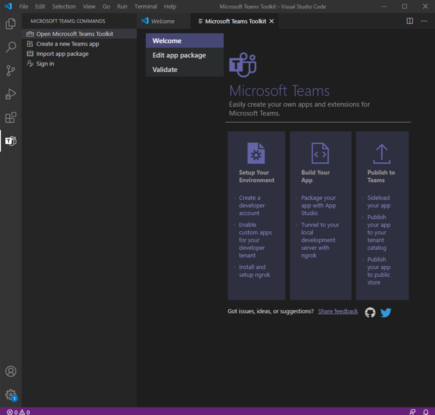Click the feedback icon in status bar
Viewport: 435px width, 415px height.
click(412, 412)
